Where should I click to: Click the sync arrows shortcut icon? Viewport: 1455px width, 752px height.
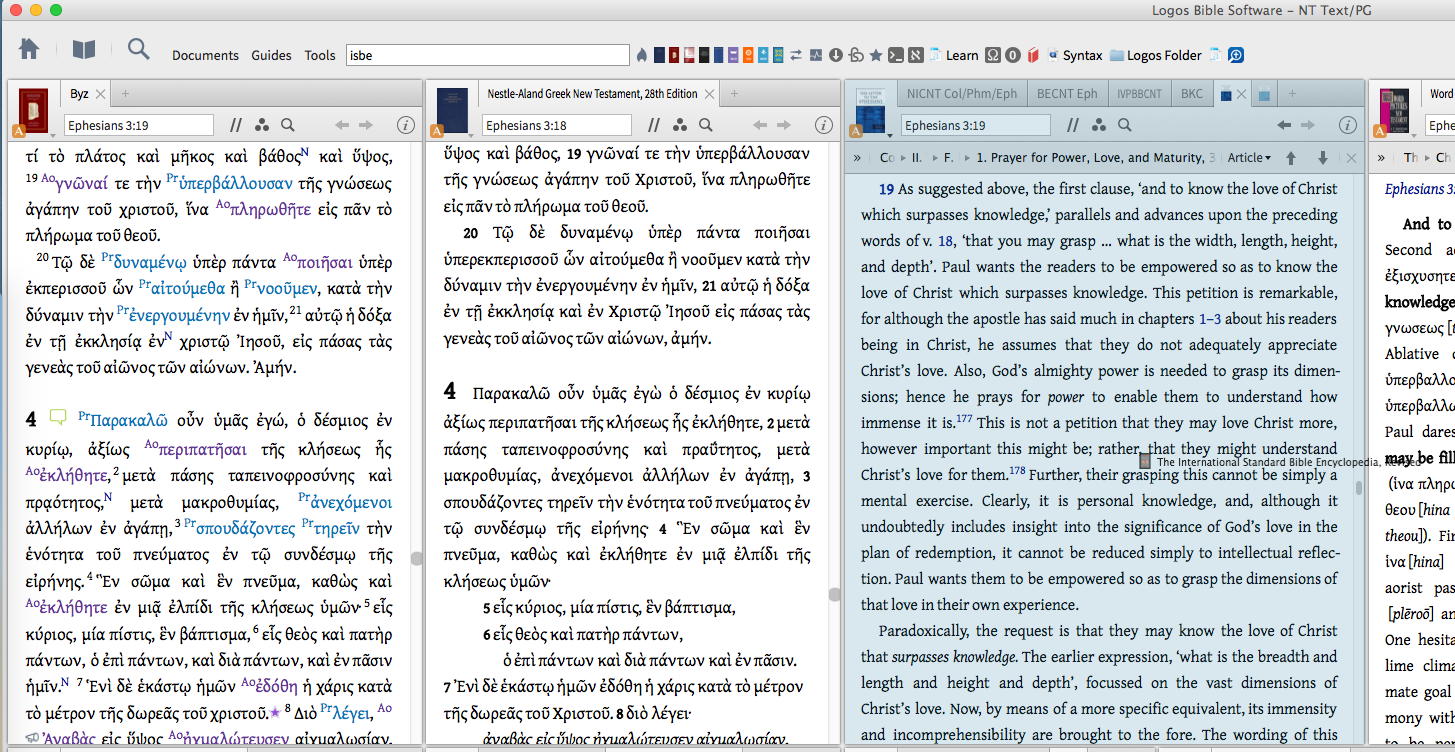click(x=797, y=55)
